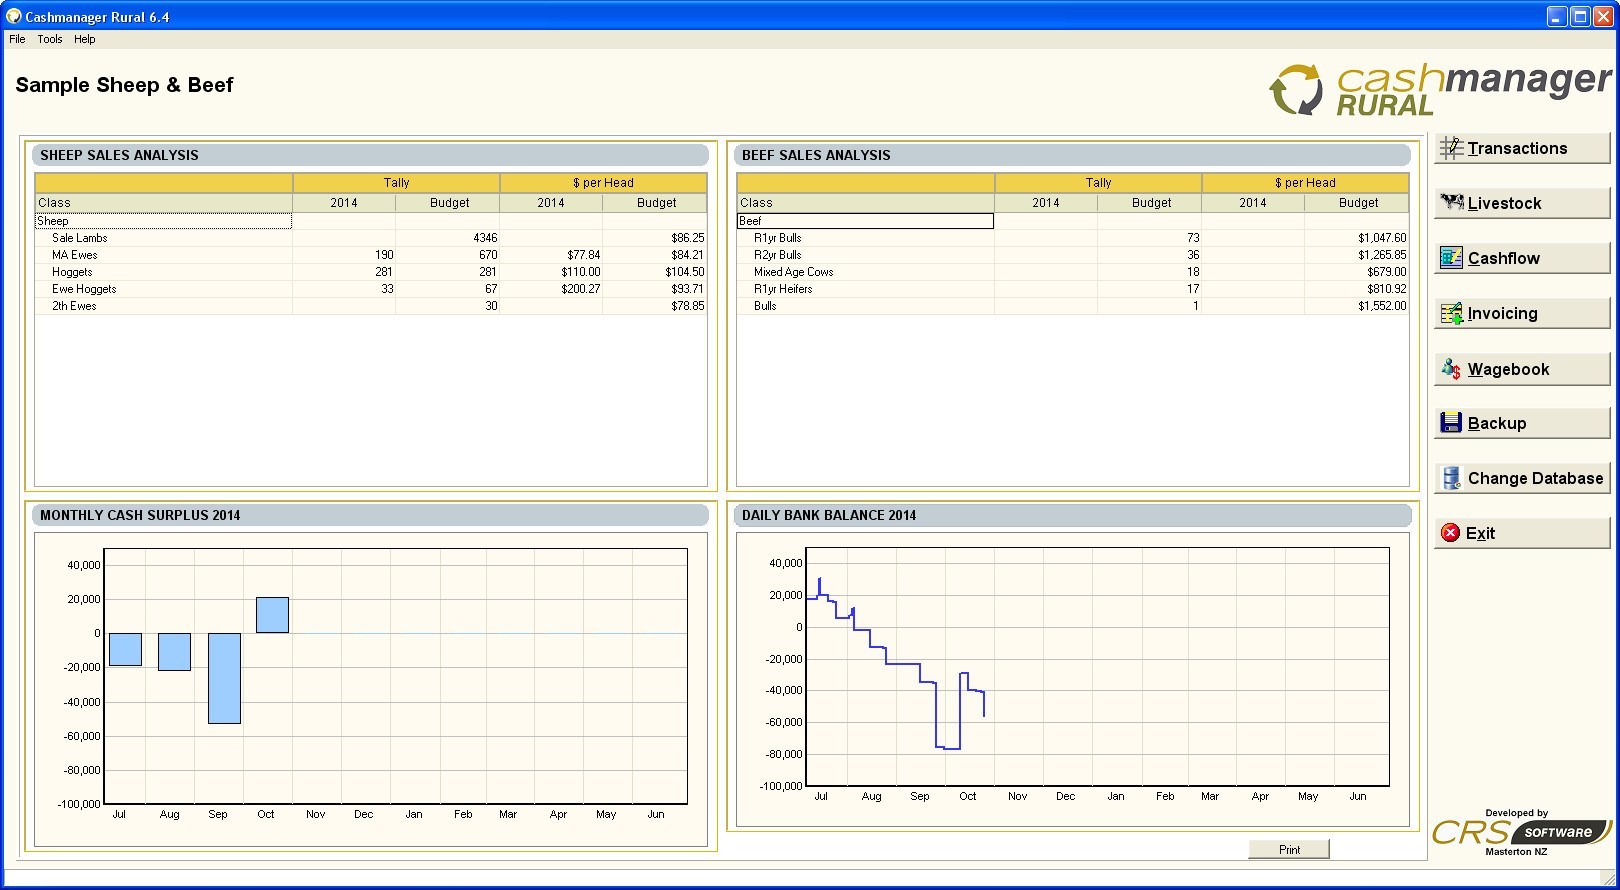This screenshot has width=1620, height=890.
Task: Open the Transactions module
Action: (1522, 148)
